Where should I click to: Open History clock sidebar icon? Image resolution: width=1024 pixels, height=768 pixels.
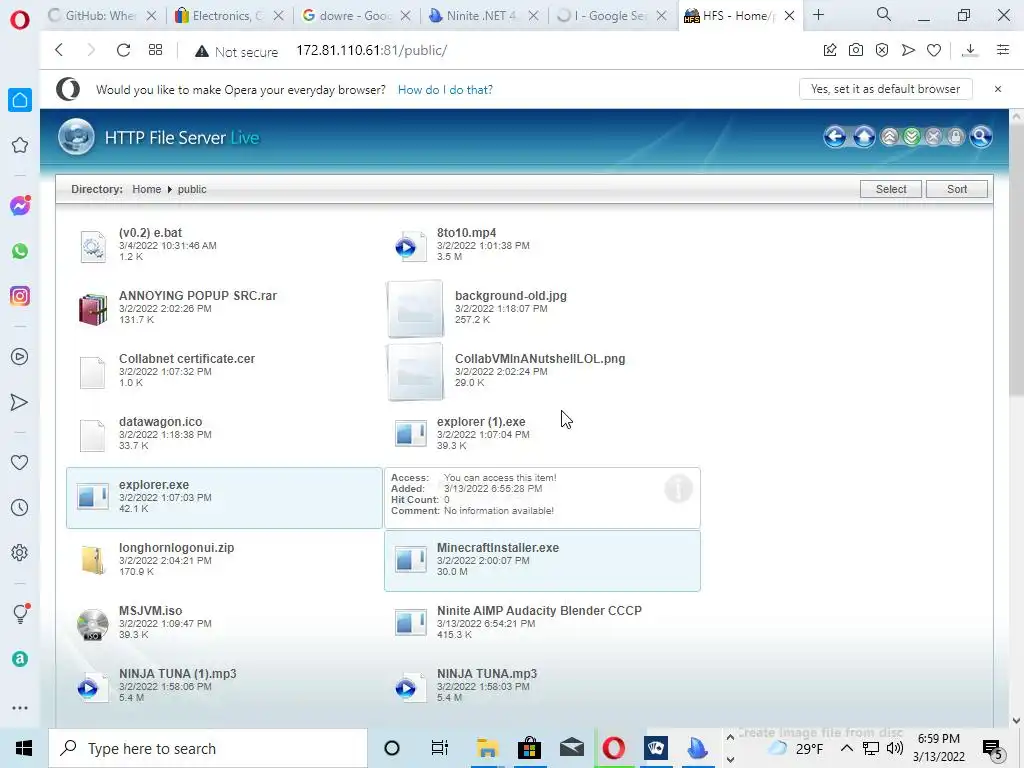pos(20,507)
